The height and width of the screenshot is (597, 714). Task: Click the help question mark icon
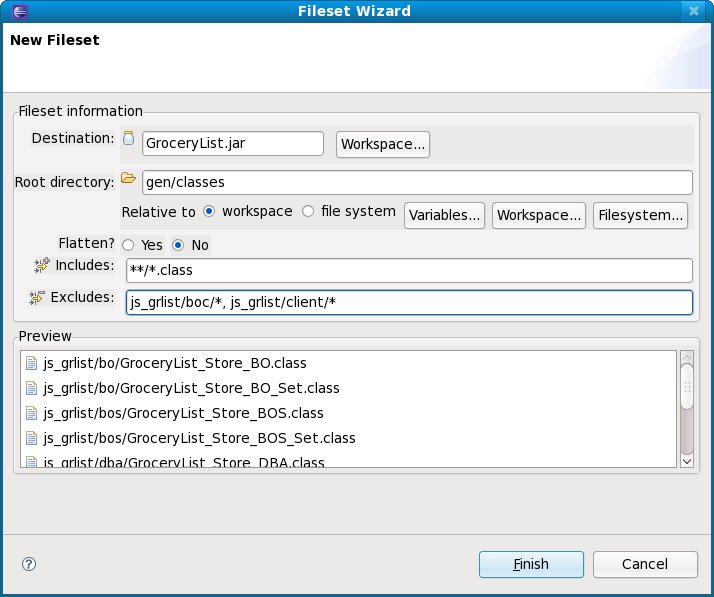tap(29, 564)
